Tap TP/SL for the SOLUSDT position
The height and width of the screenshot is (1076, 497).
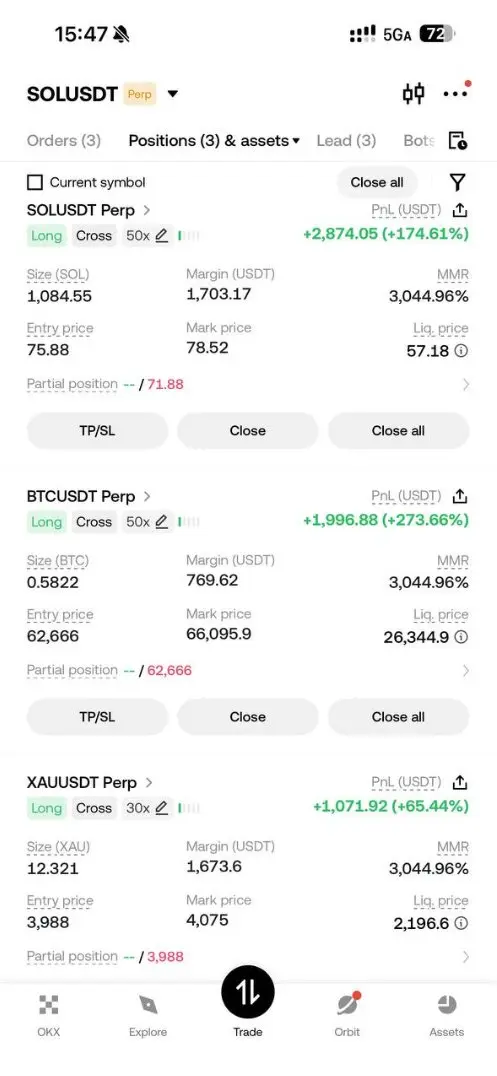point(97,431)
